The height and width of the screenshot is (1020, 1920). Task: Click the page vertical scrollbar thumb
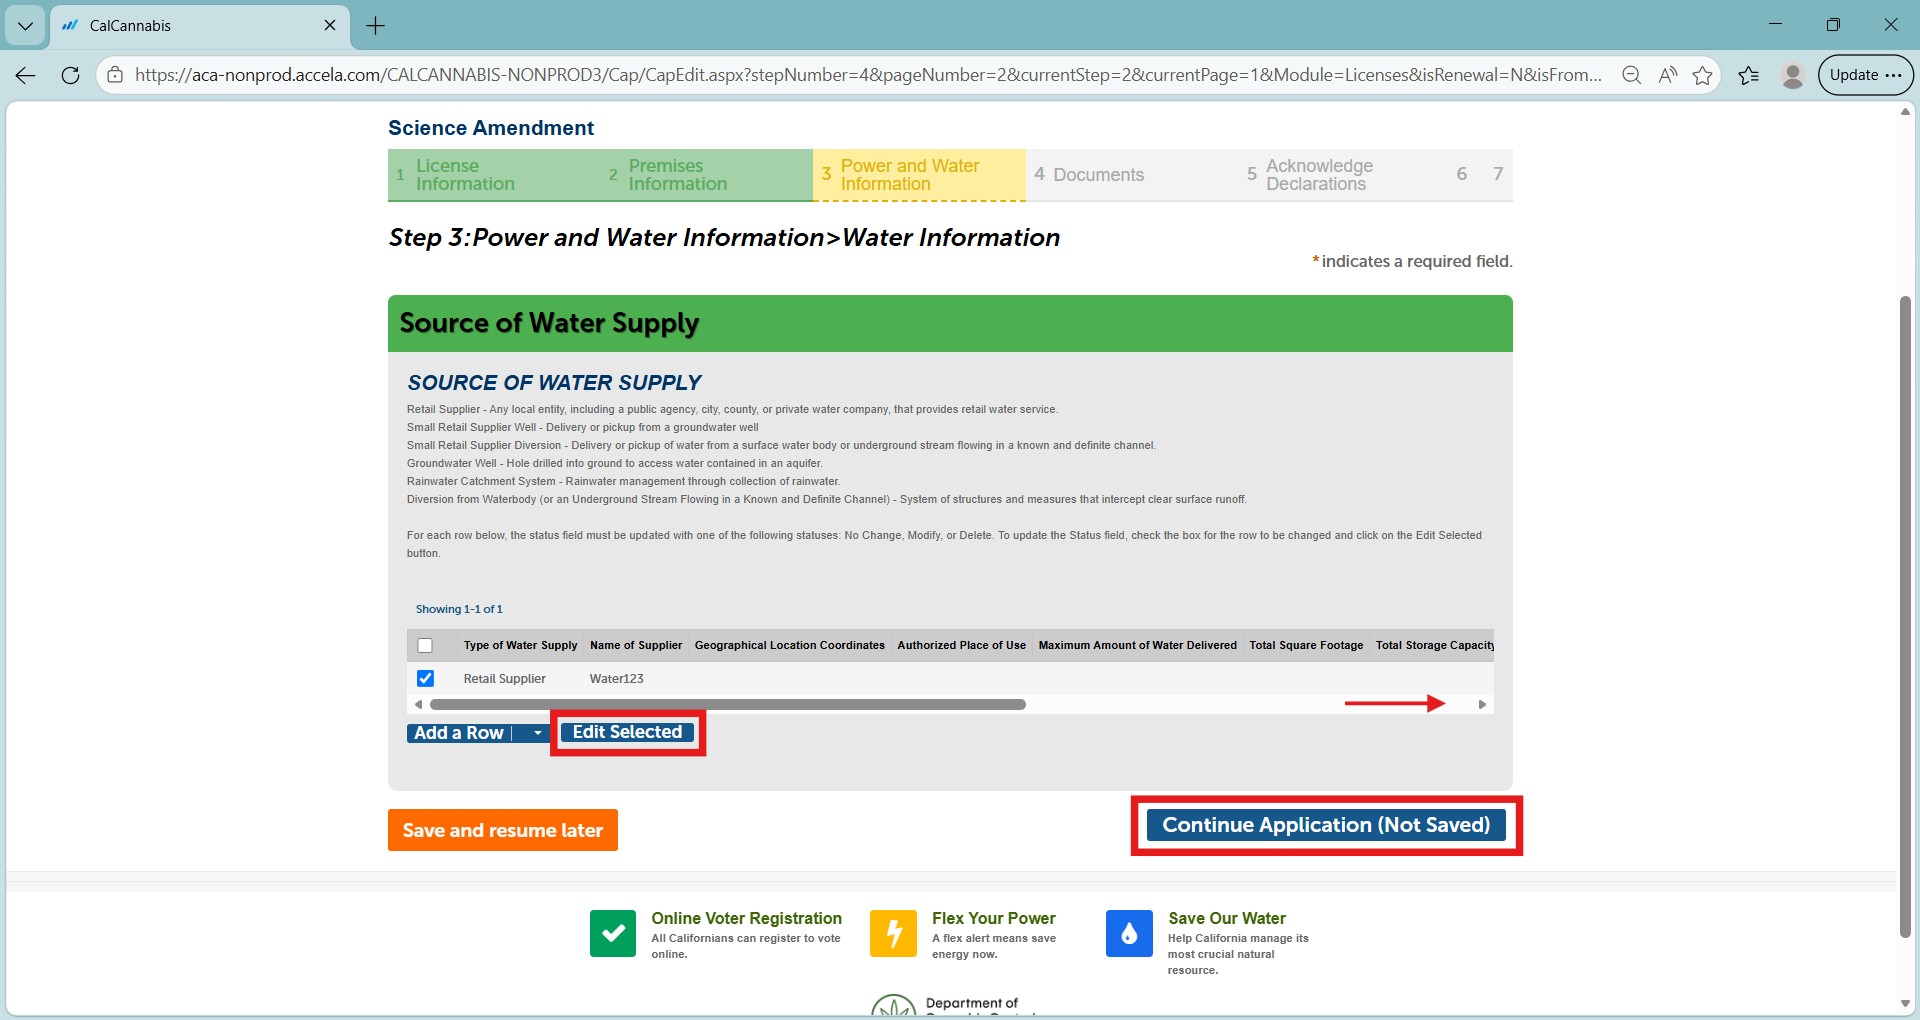point(1905,616)
